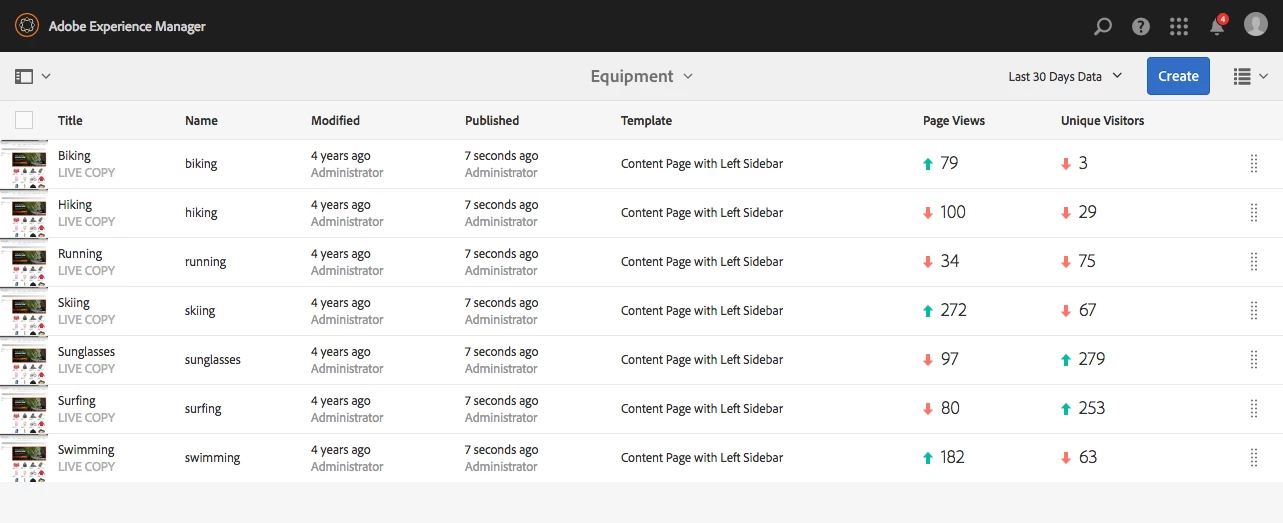The width and height of the screenshot is (1283, 523).
Task: Open the help question mark icon
Action: click(x=1141, y=26)
